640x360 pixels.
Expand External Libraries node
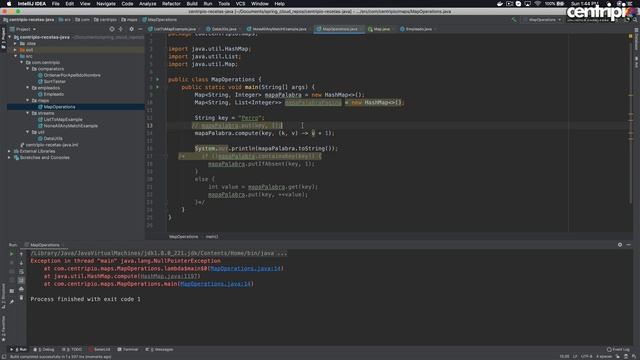click(x=9, y=151)
